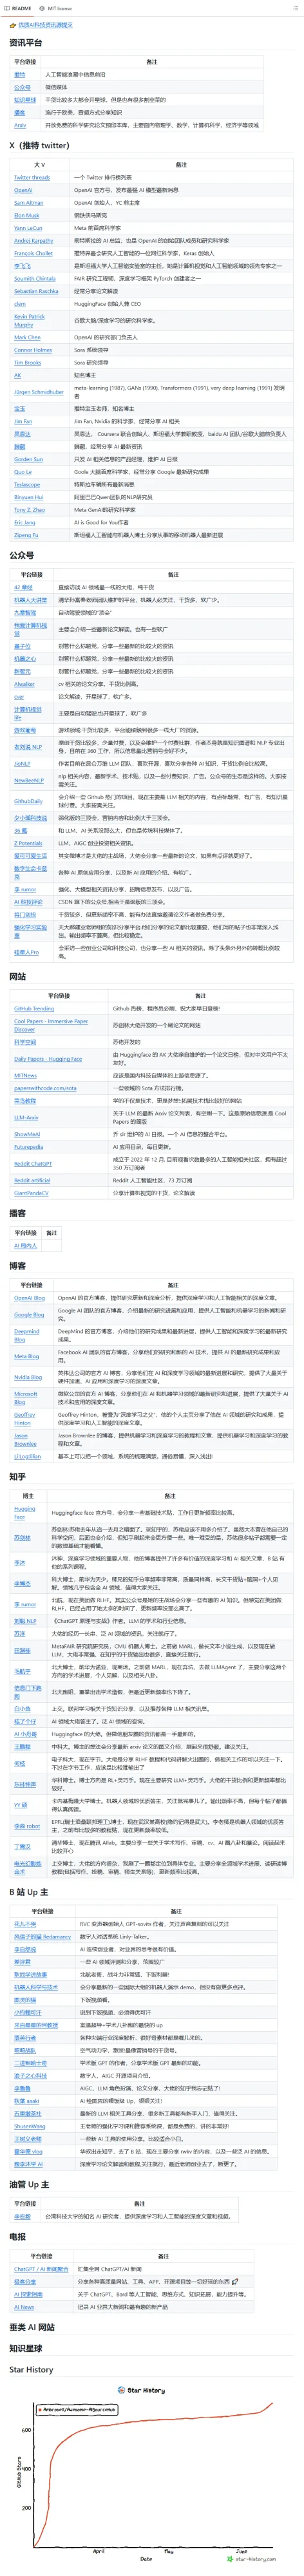The image size is (304, 2576).
Task: Open the clem Twitter link
Action: click(x=20, y=304)
